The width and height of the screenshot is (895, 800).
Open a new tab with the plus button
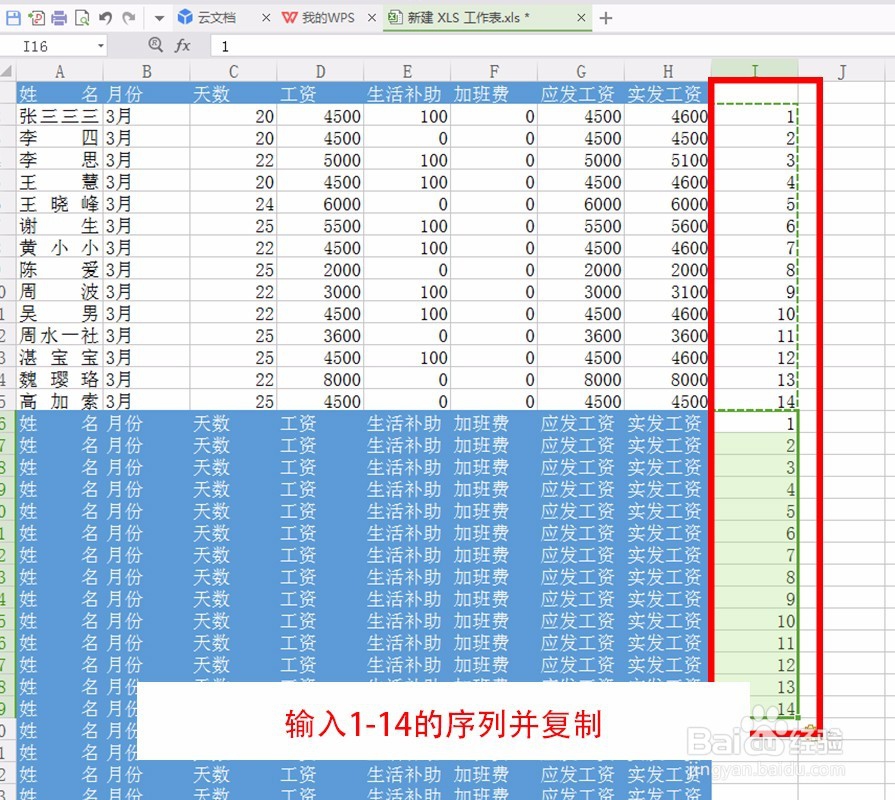click(x=608, y=17)
